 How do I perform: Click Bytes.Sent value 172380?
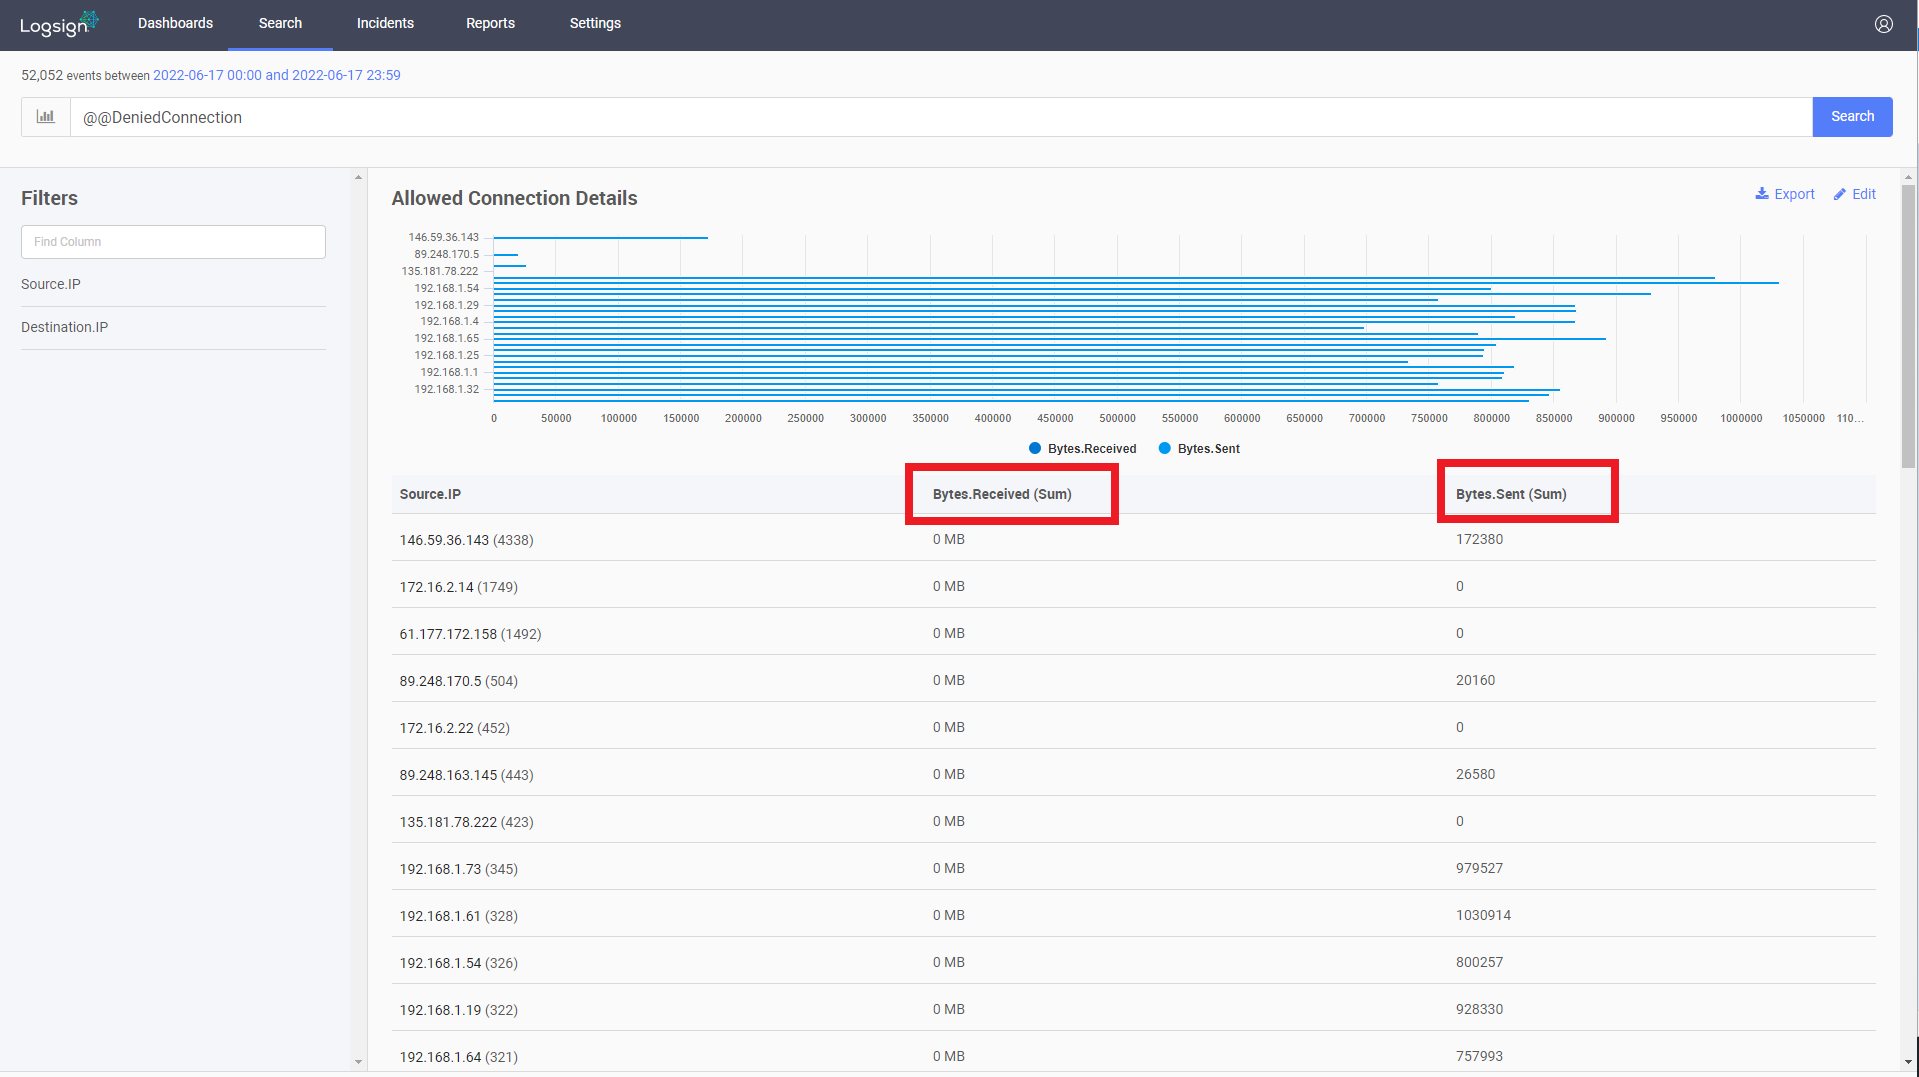pyautogui.click(x=1479, y=539)
